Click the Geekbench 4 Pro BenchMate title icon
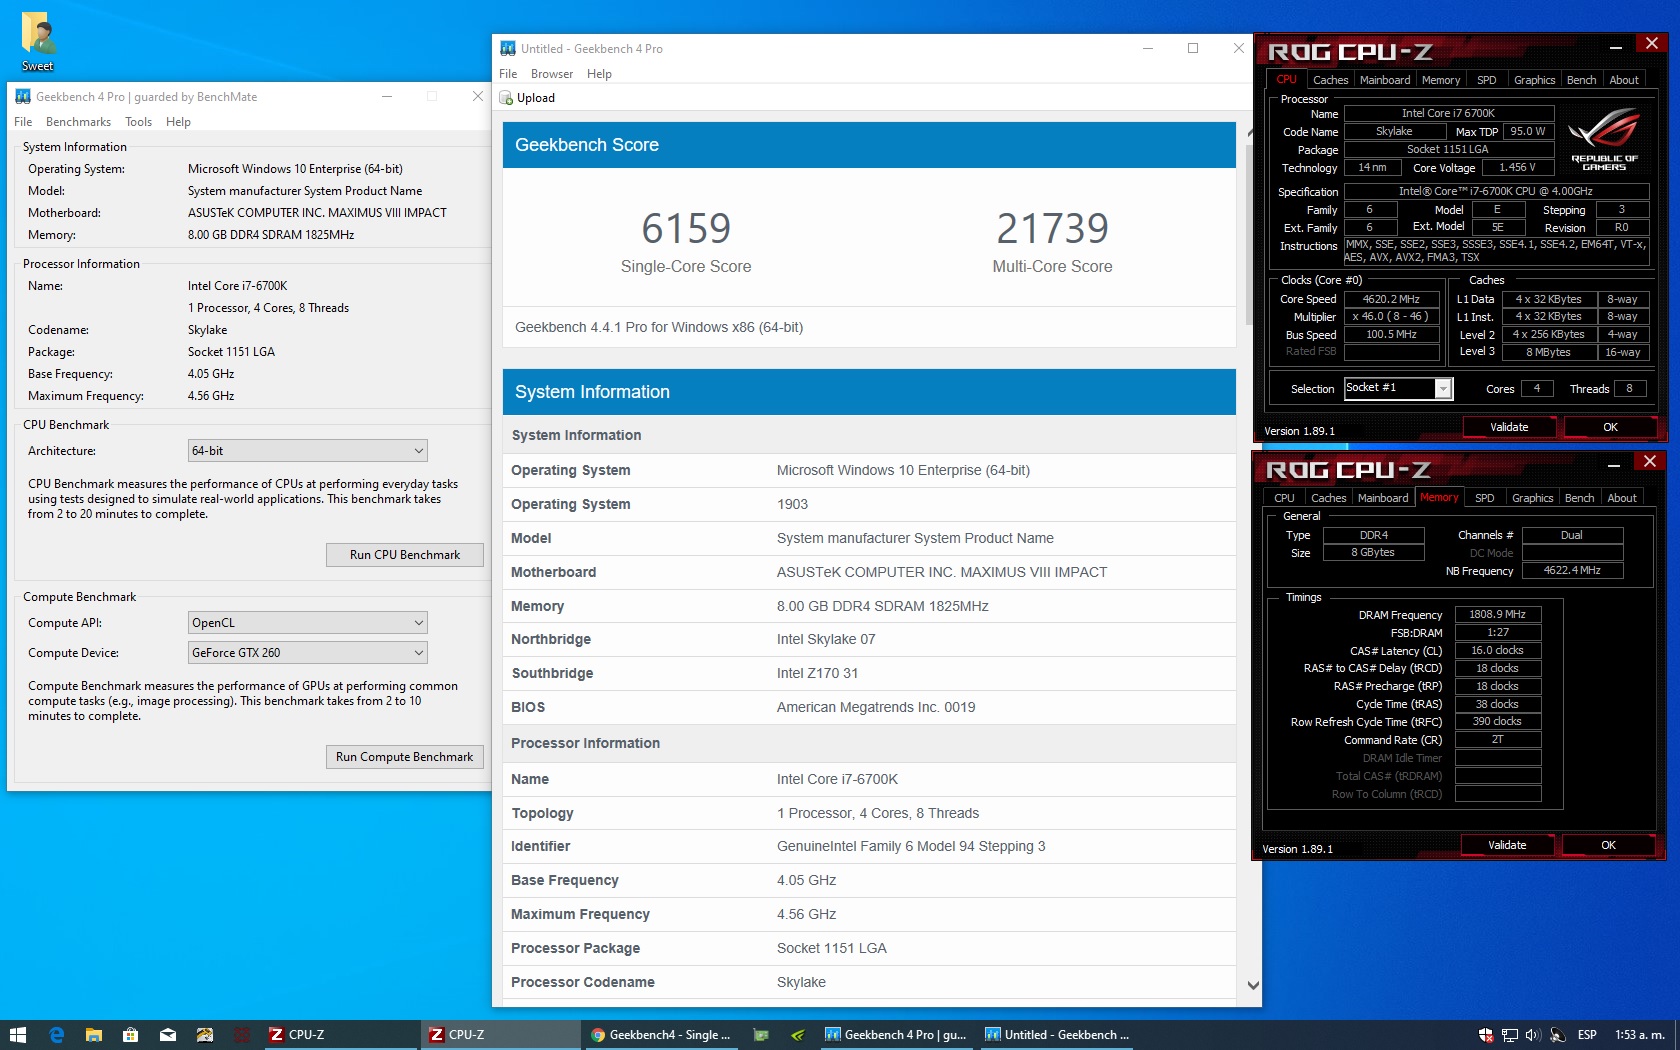The image size is (1680, 1050). (x=23, y=97)
